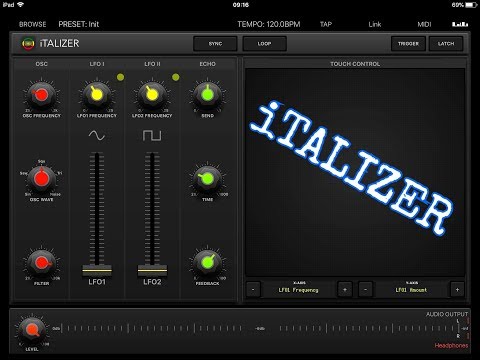Click the echo SEND green knob
480x360 pixels.
click(x=207, y=95)
